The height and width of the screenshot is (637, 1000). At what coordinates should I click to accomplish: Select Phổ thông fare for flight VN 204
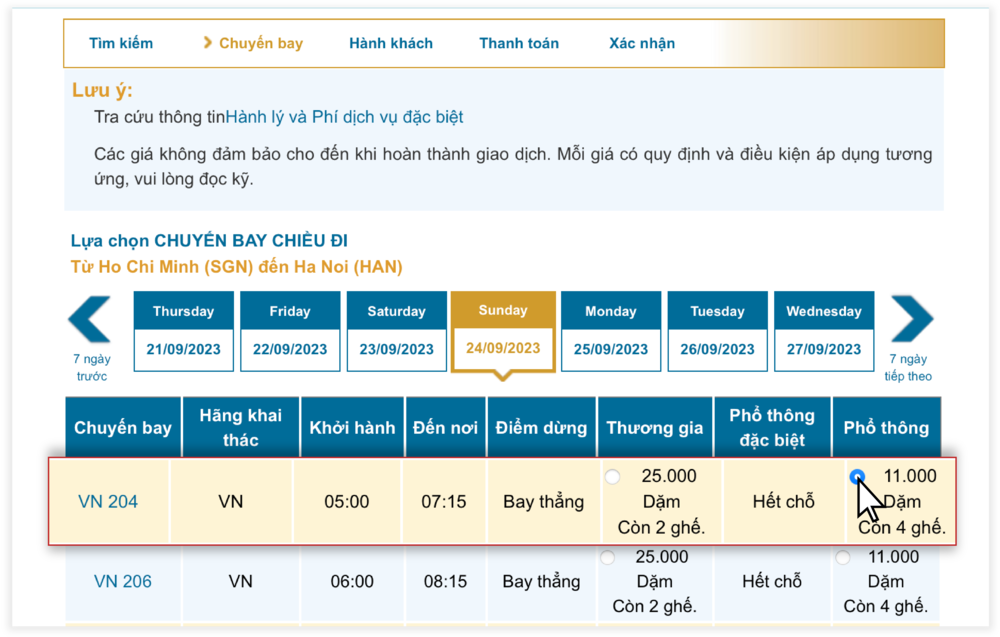click(858, 477)
